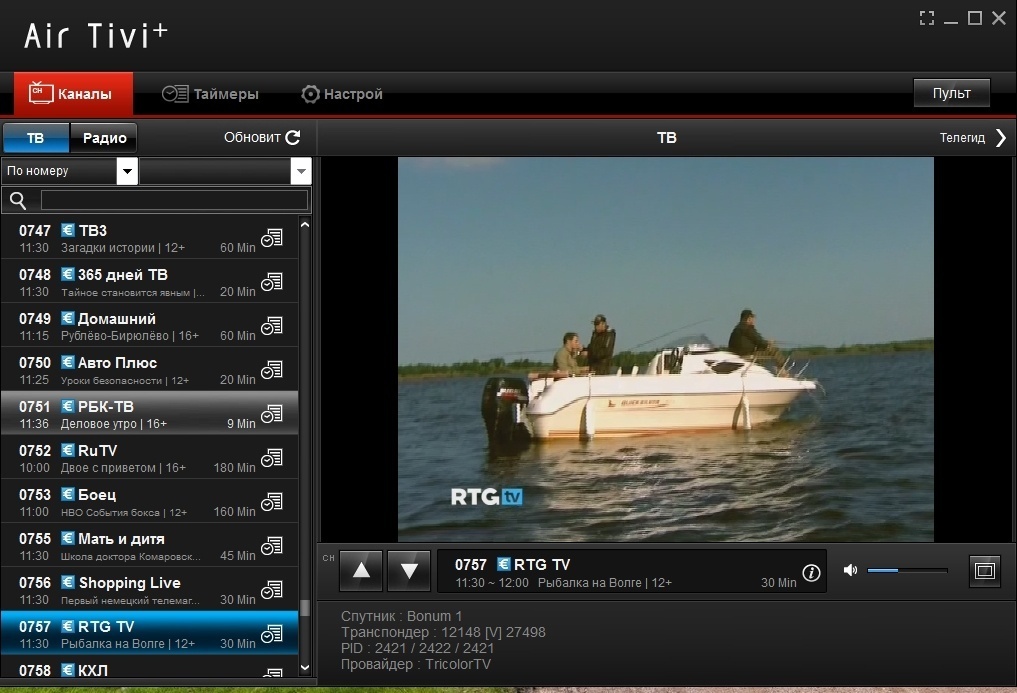
Task: Set a timer for РБК-ТВ
Action: click(272, 414)
